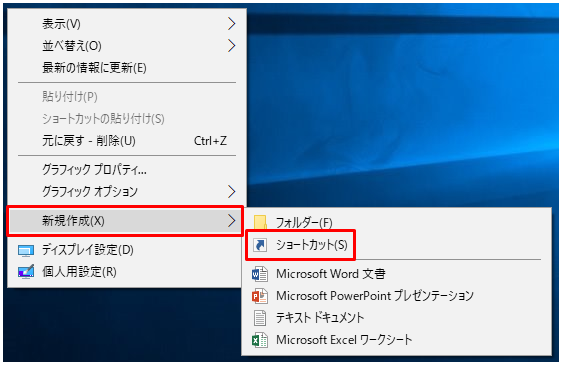Viewport: 564px width, 366px height.
Task: Choose 最新の情報に更新(E)
Action: point(127,68)
